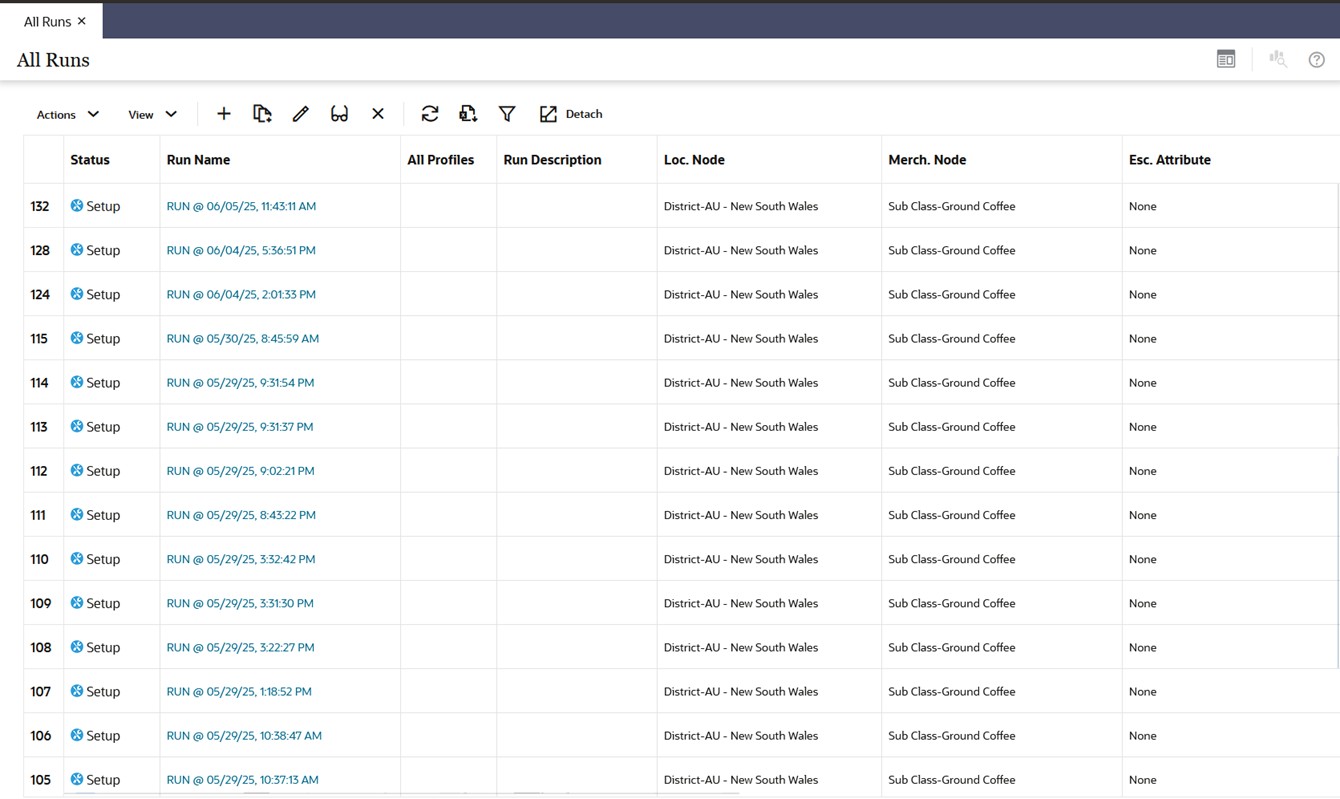Open the Actions dropdown menu

67,114
